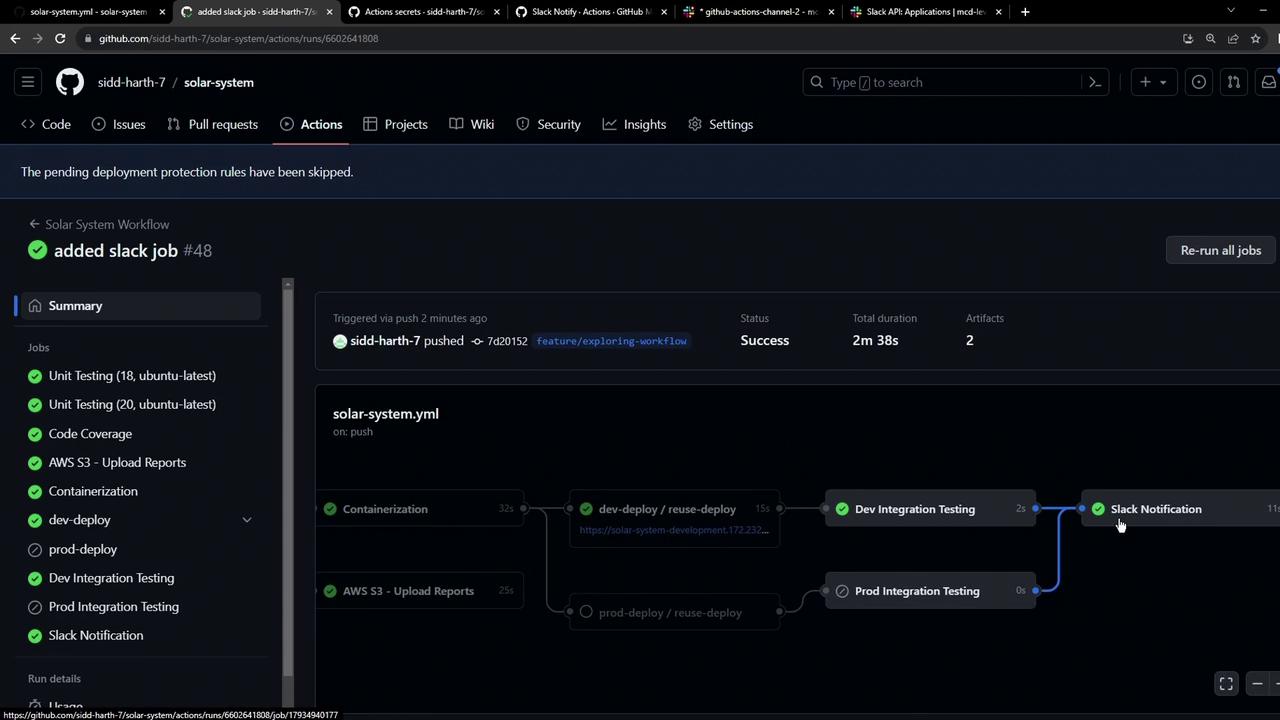
Task: Click the Re-run all jobs button
Action: click(1220, 250)
